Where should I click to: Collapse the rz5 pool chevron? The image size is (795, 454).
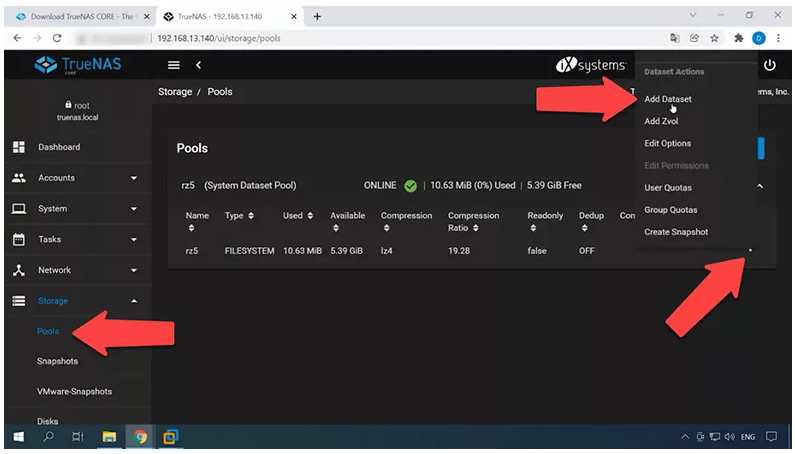click(760, 186)
